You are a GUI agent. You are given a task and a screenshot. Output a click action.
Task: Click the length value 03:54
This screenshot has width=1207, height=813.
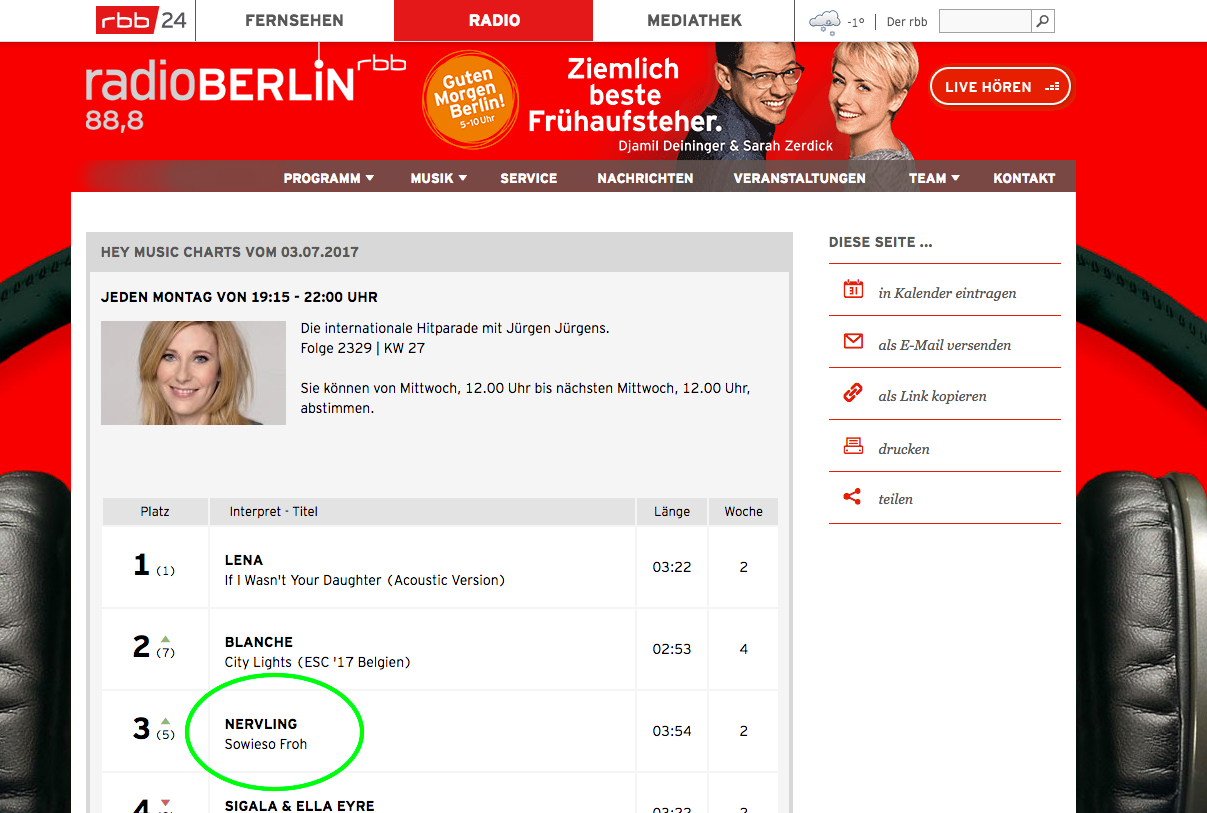pos(672,731)
